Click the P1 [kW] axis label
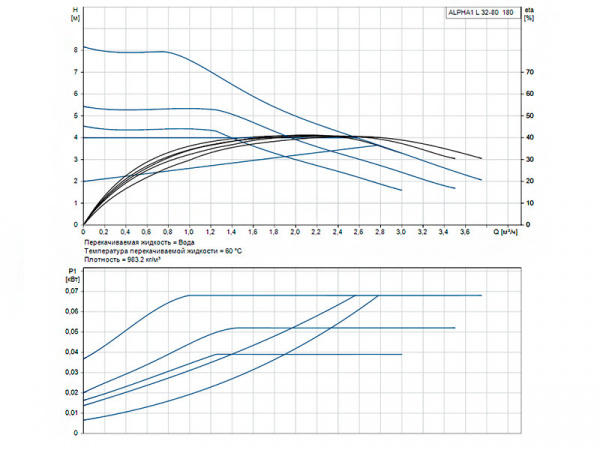 (73, 275)
